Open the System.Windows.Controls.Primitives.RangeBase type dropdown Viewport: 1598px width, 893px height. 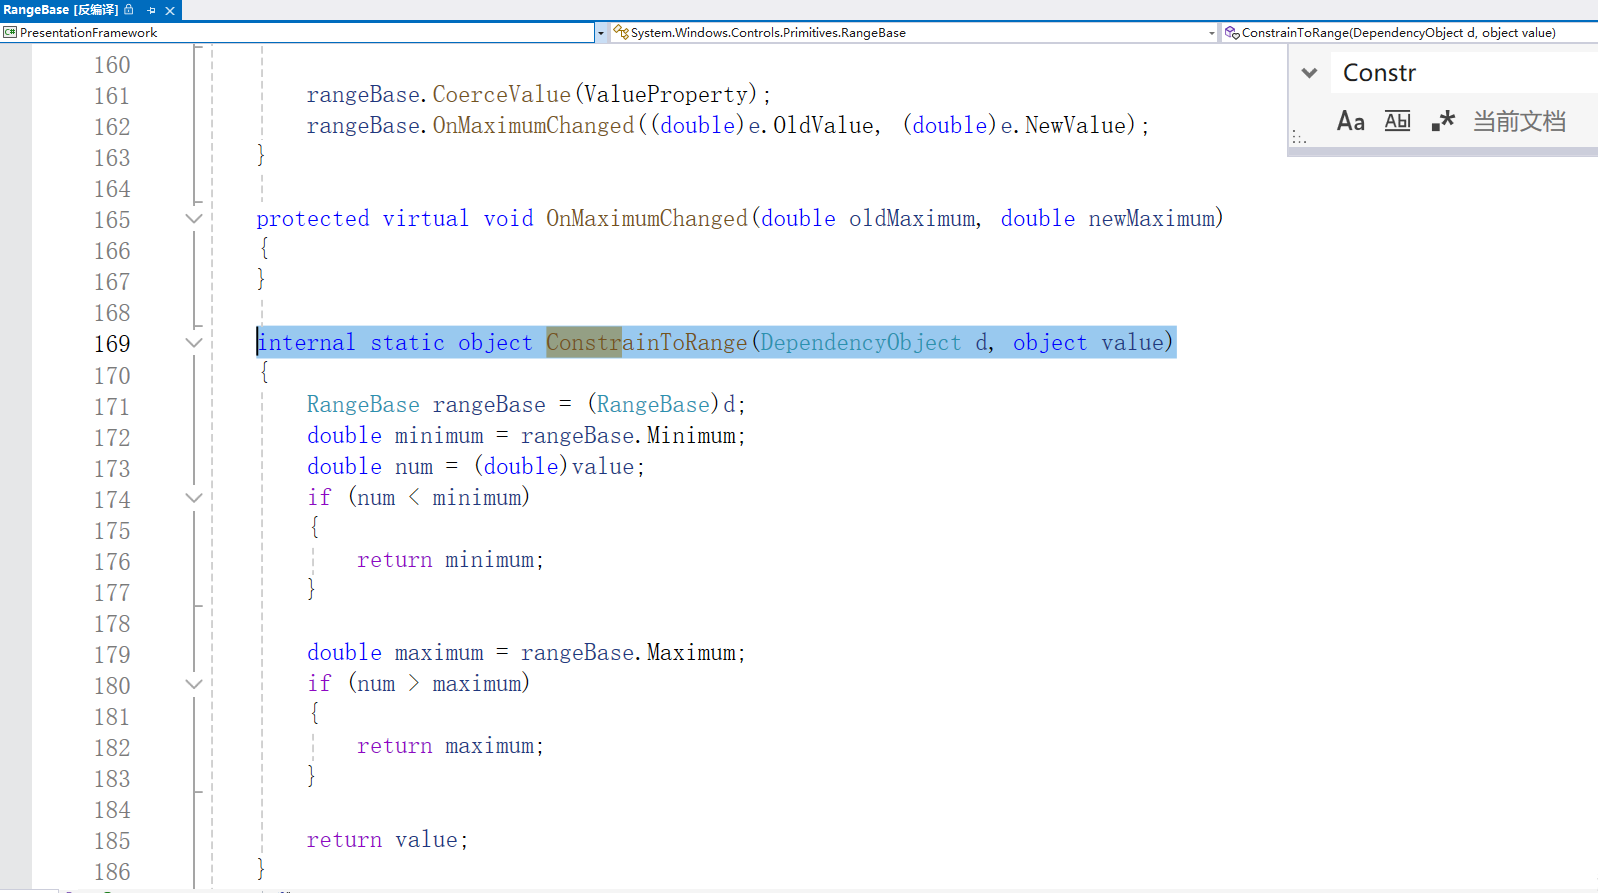coord(1211,33)
